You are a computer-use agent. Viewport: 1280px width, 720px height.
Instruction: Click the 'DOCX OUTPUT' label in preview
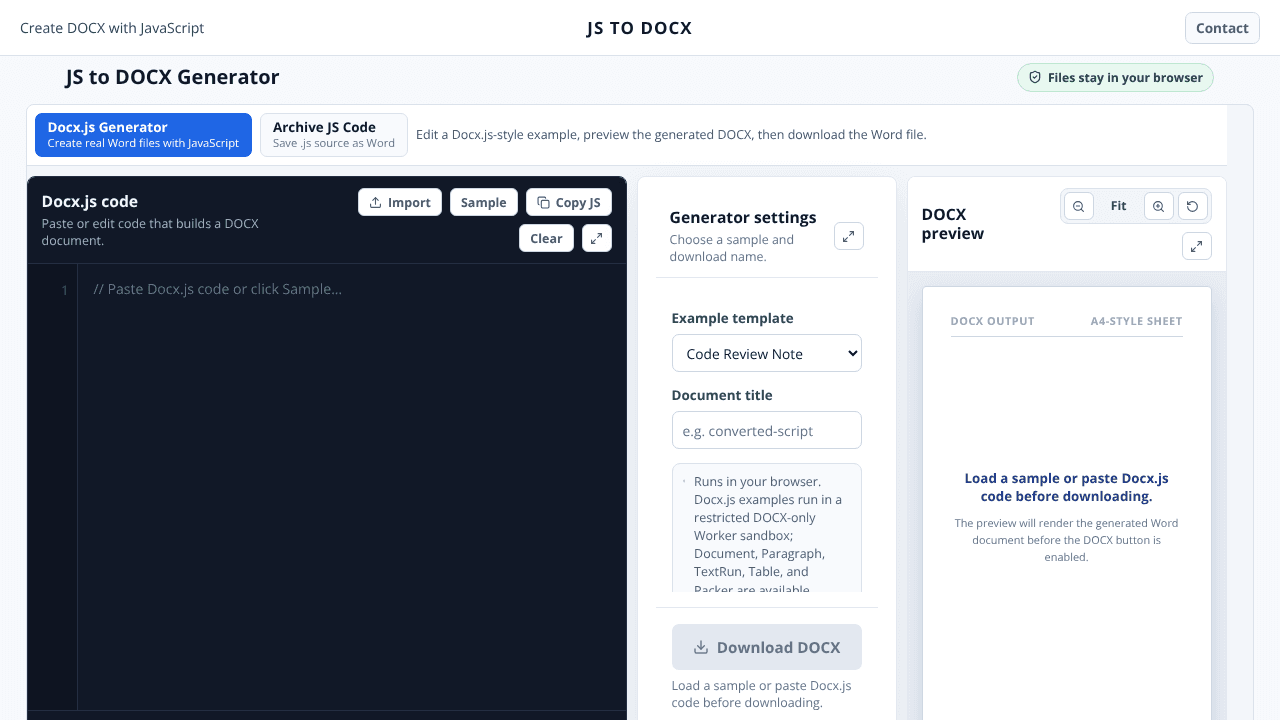(x=992, y=321)
